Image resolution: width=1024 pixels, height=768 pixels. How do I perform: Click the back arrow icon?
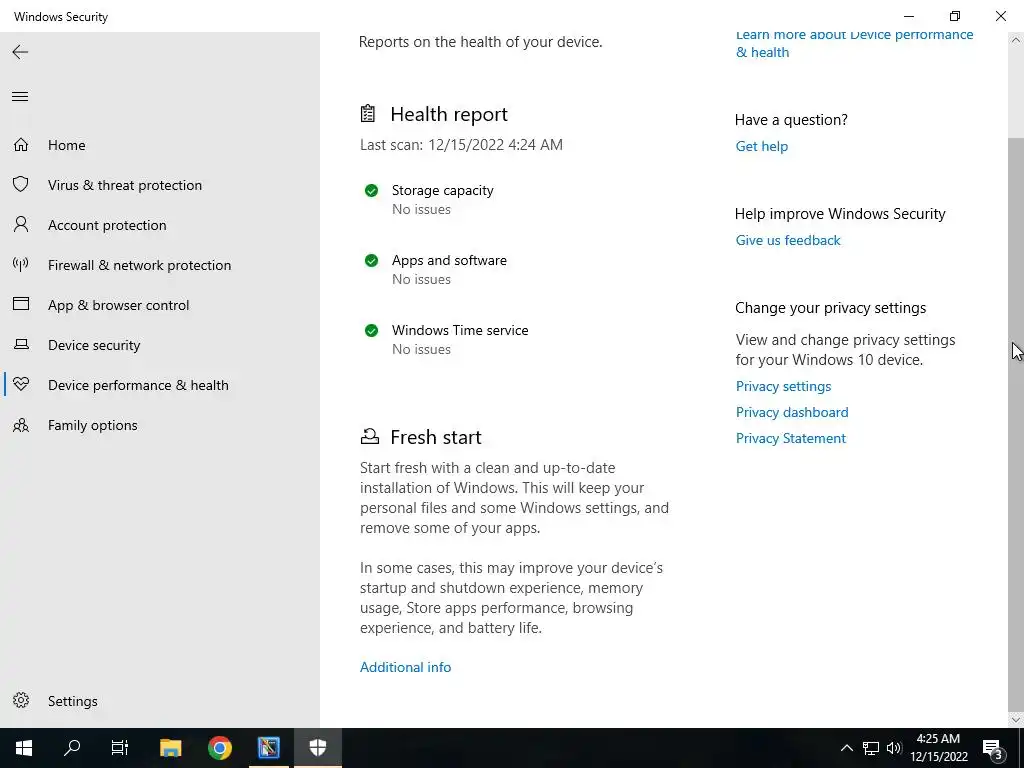[x=20, y=52]
